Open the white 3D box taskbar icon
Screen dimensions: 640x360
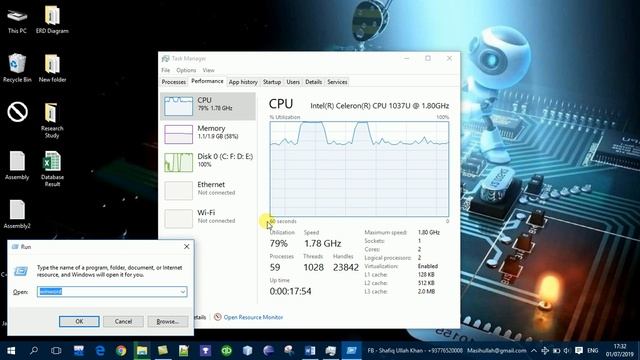tap(247, 351)
